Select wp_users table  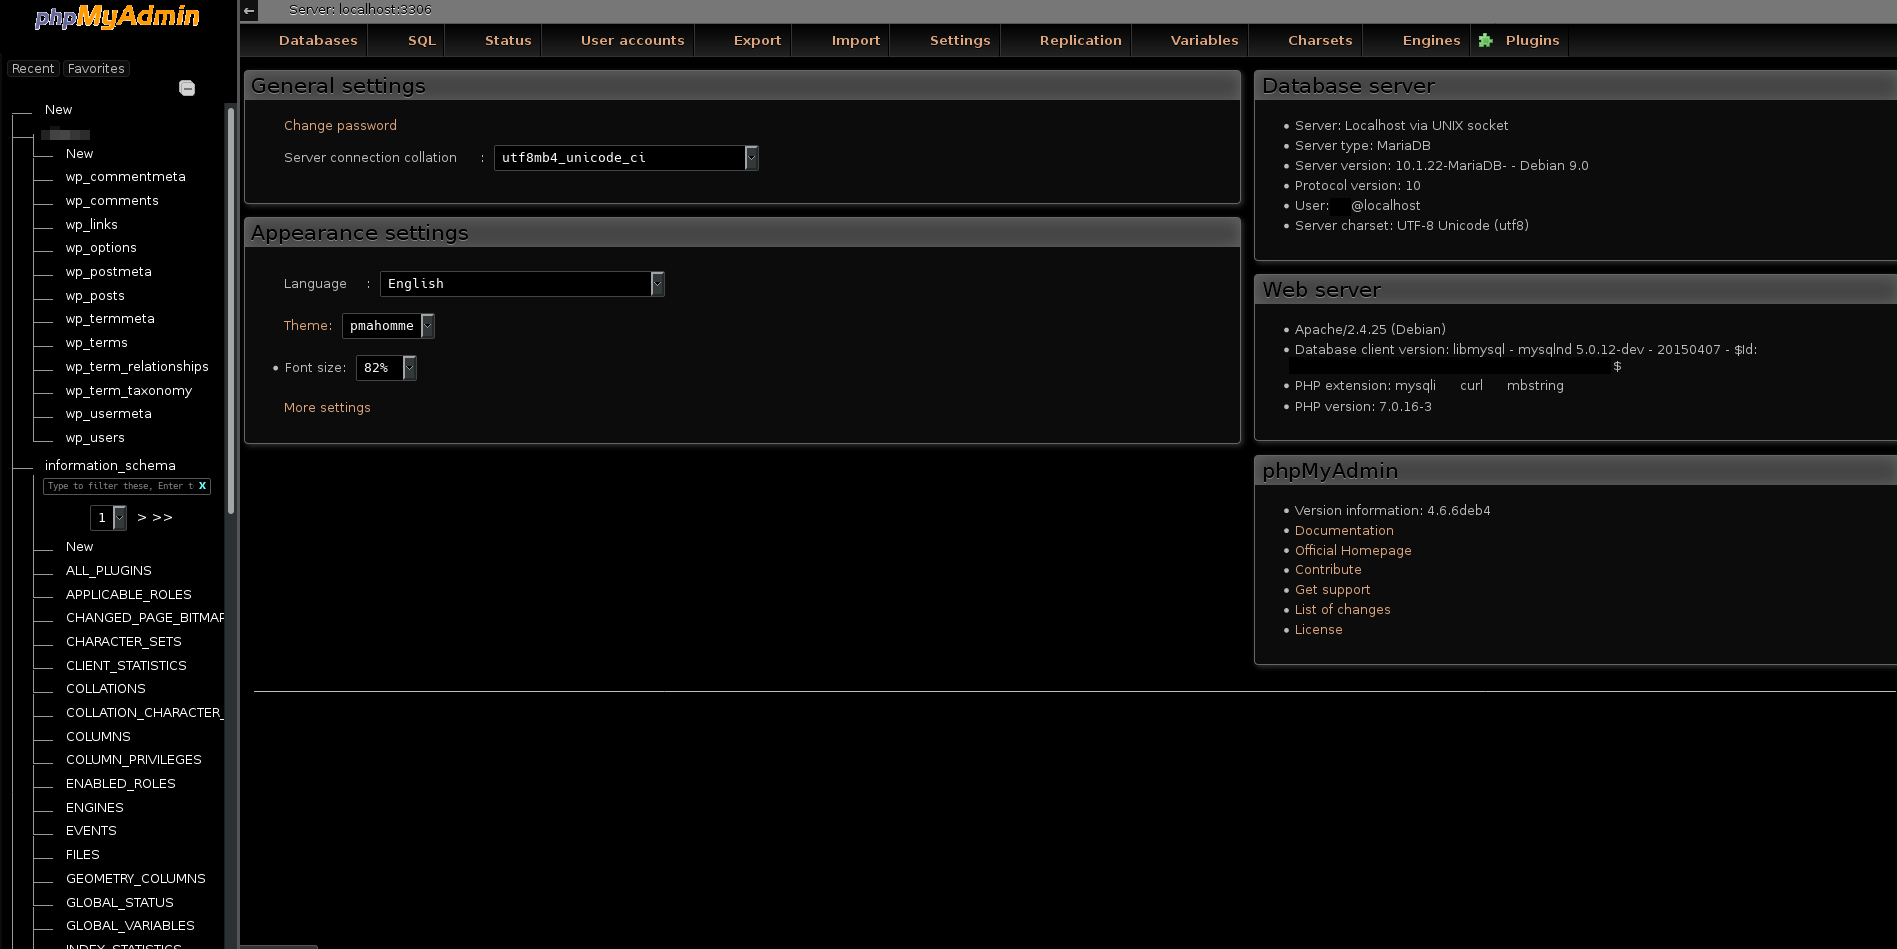(95, 438)
